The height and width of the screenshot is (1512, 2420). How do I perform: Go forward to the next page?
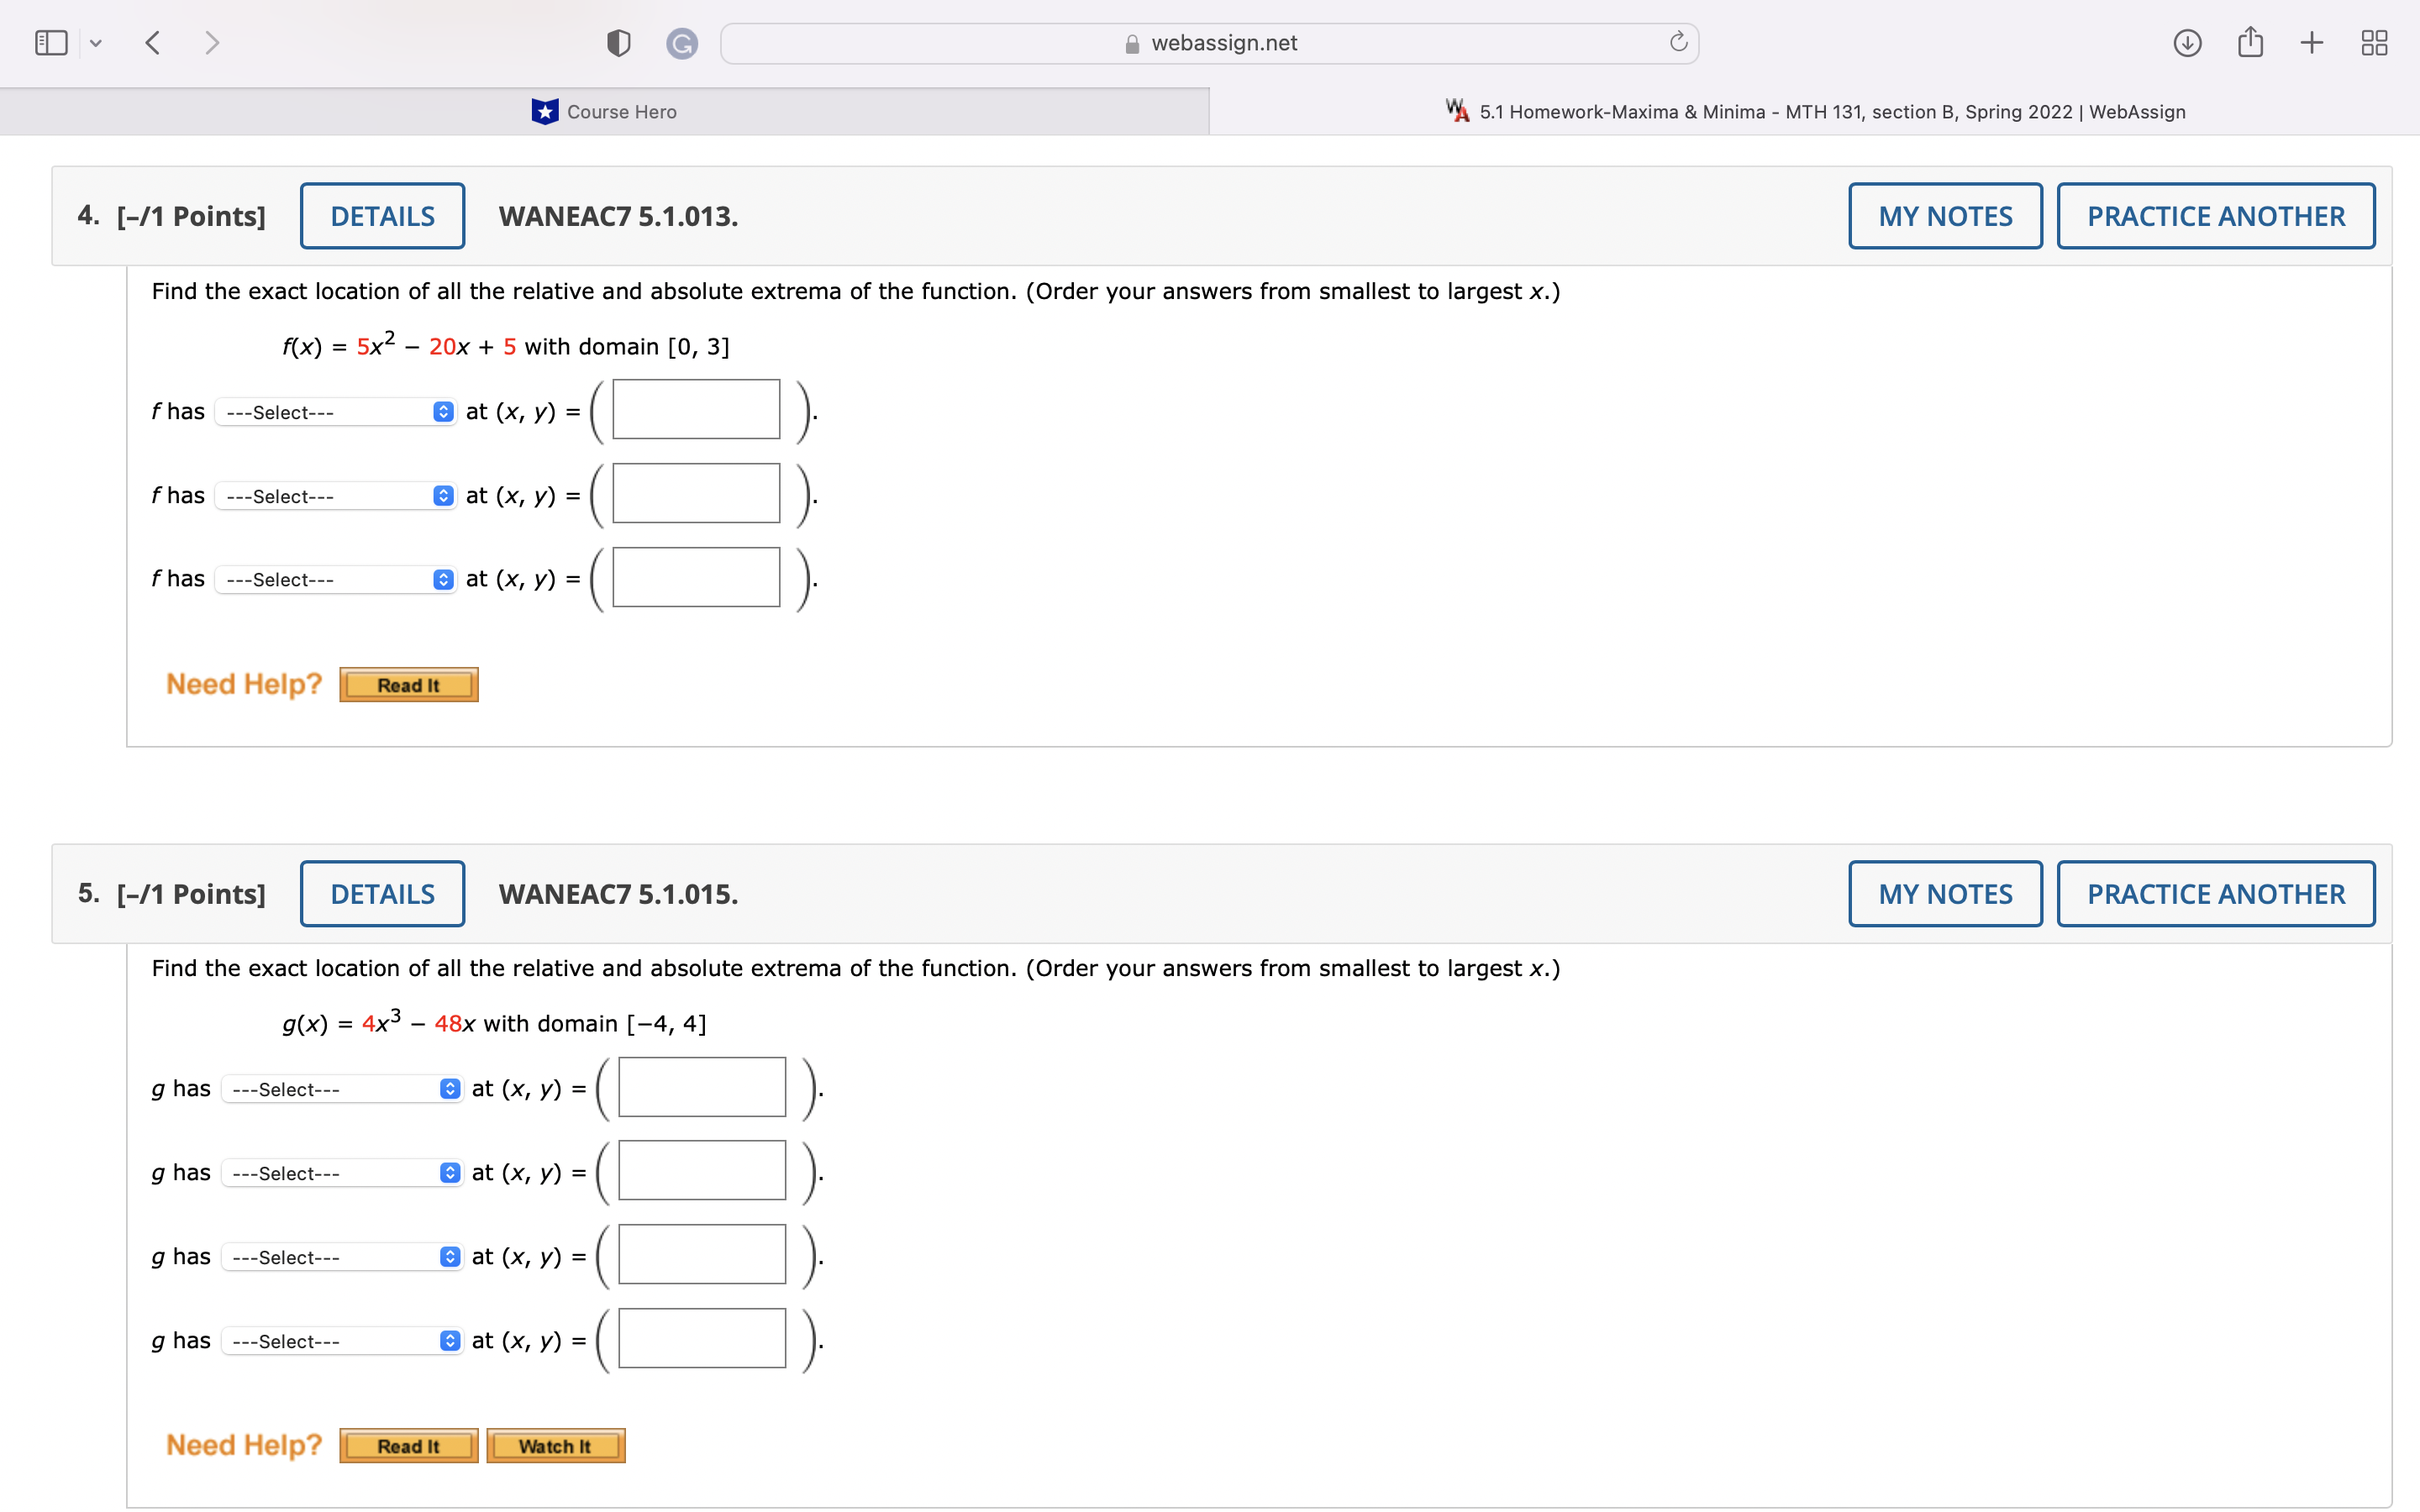212,42
